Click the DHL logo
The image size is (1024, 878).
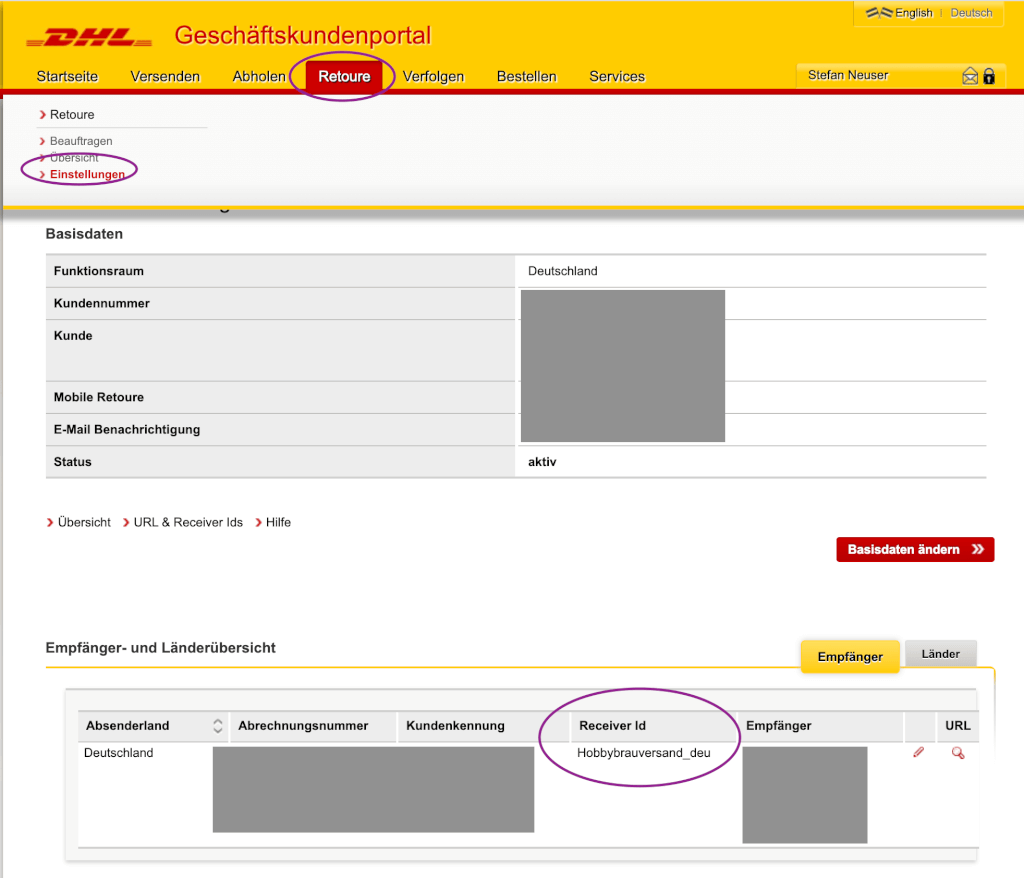89,37
